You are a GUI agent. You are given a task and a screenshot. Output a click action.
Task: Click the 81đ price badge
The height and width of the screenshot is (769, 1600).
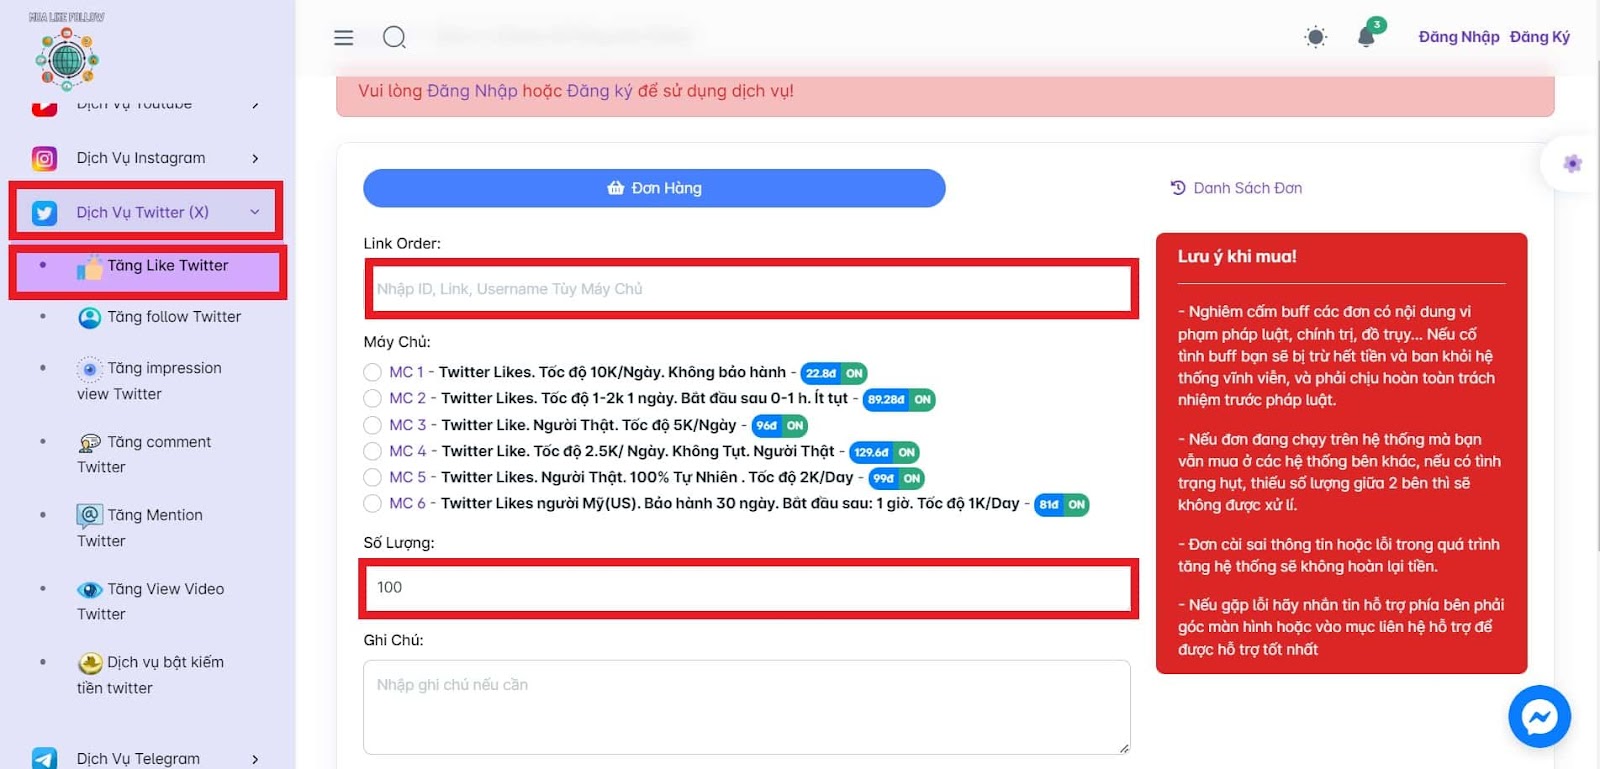[1048, 505]
